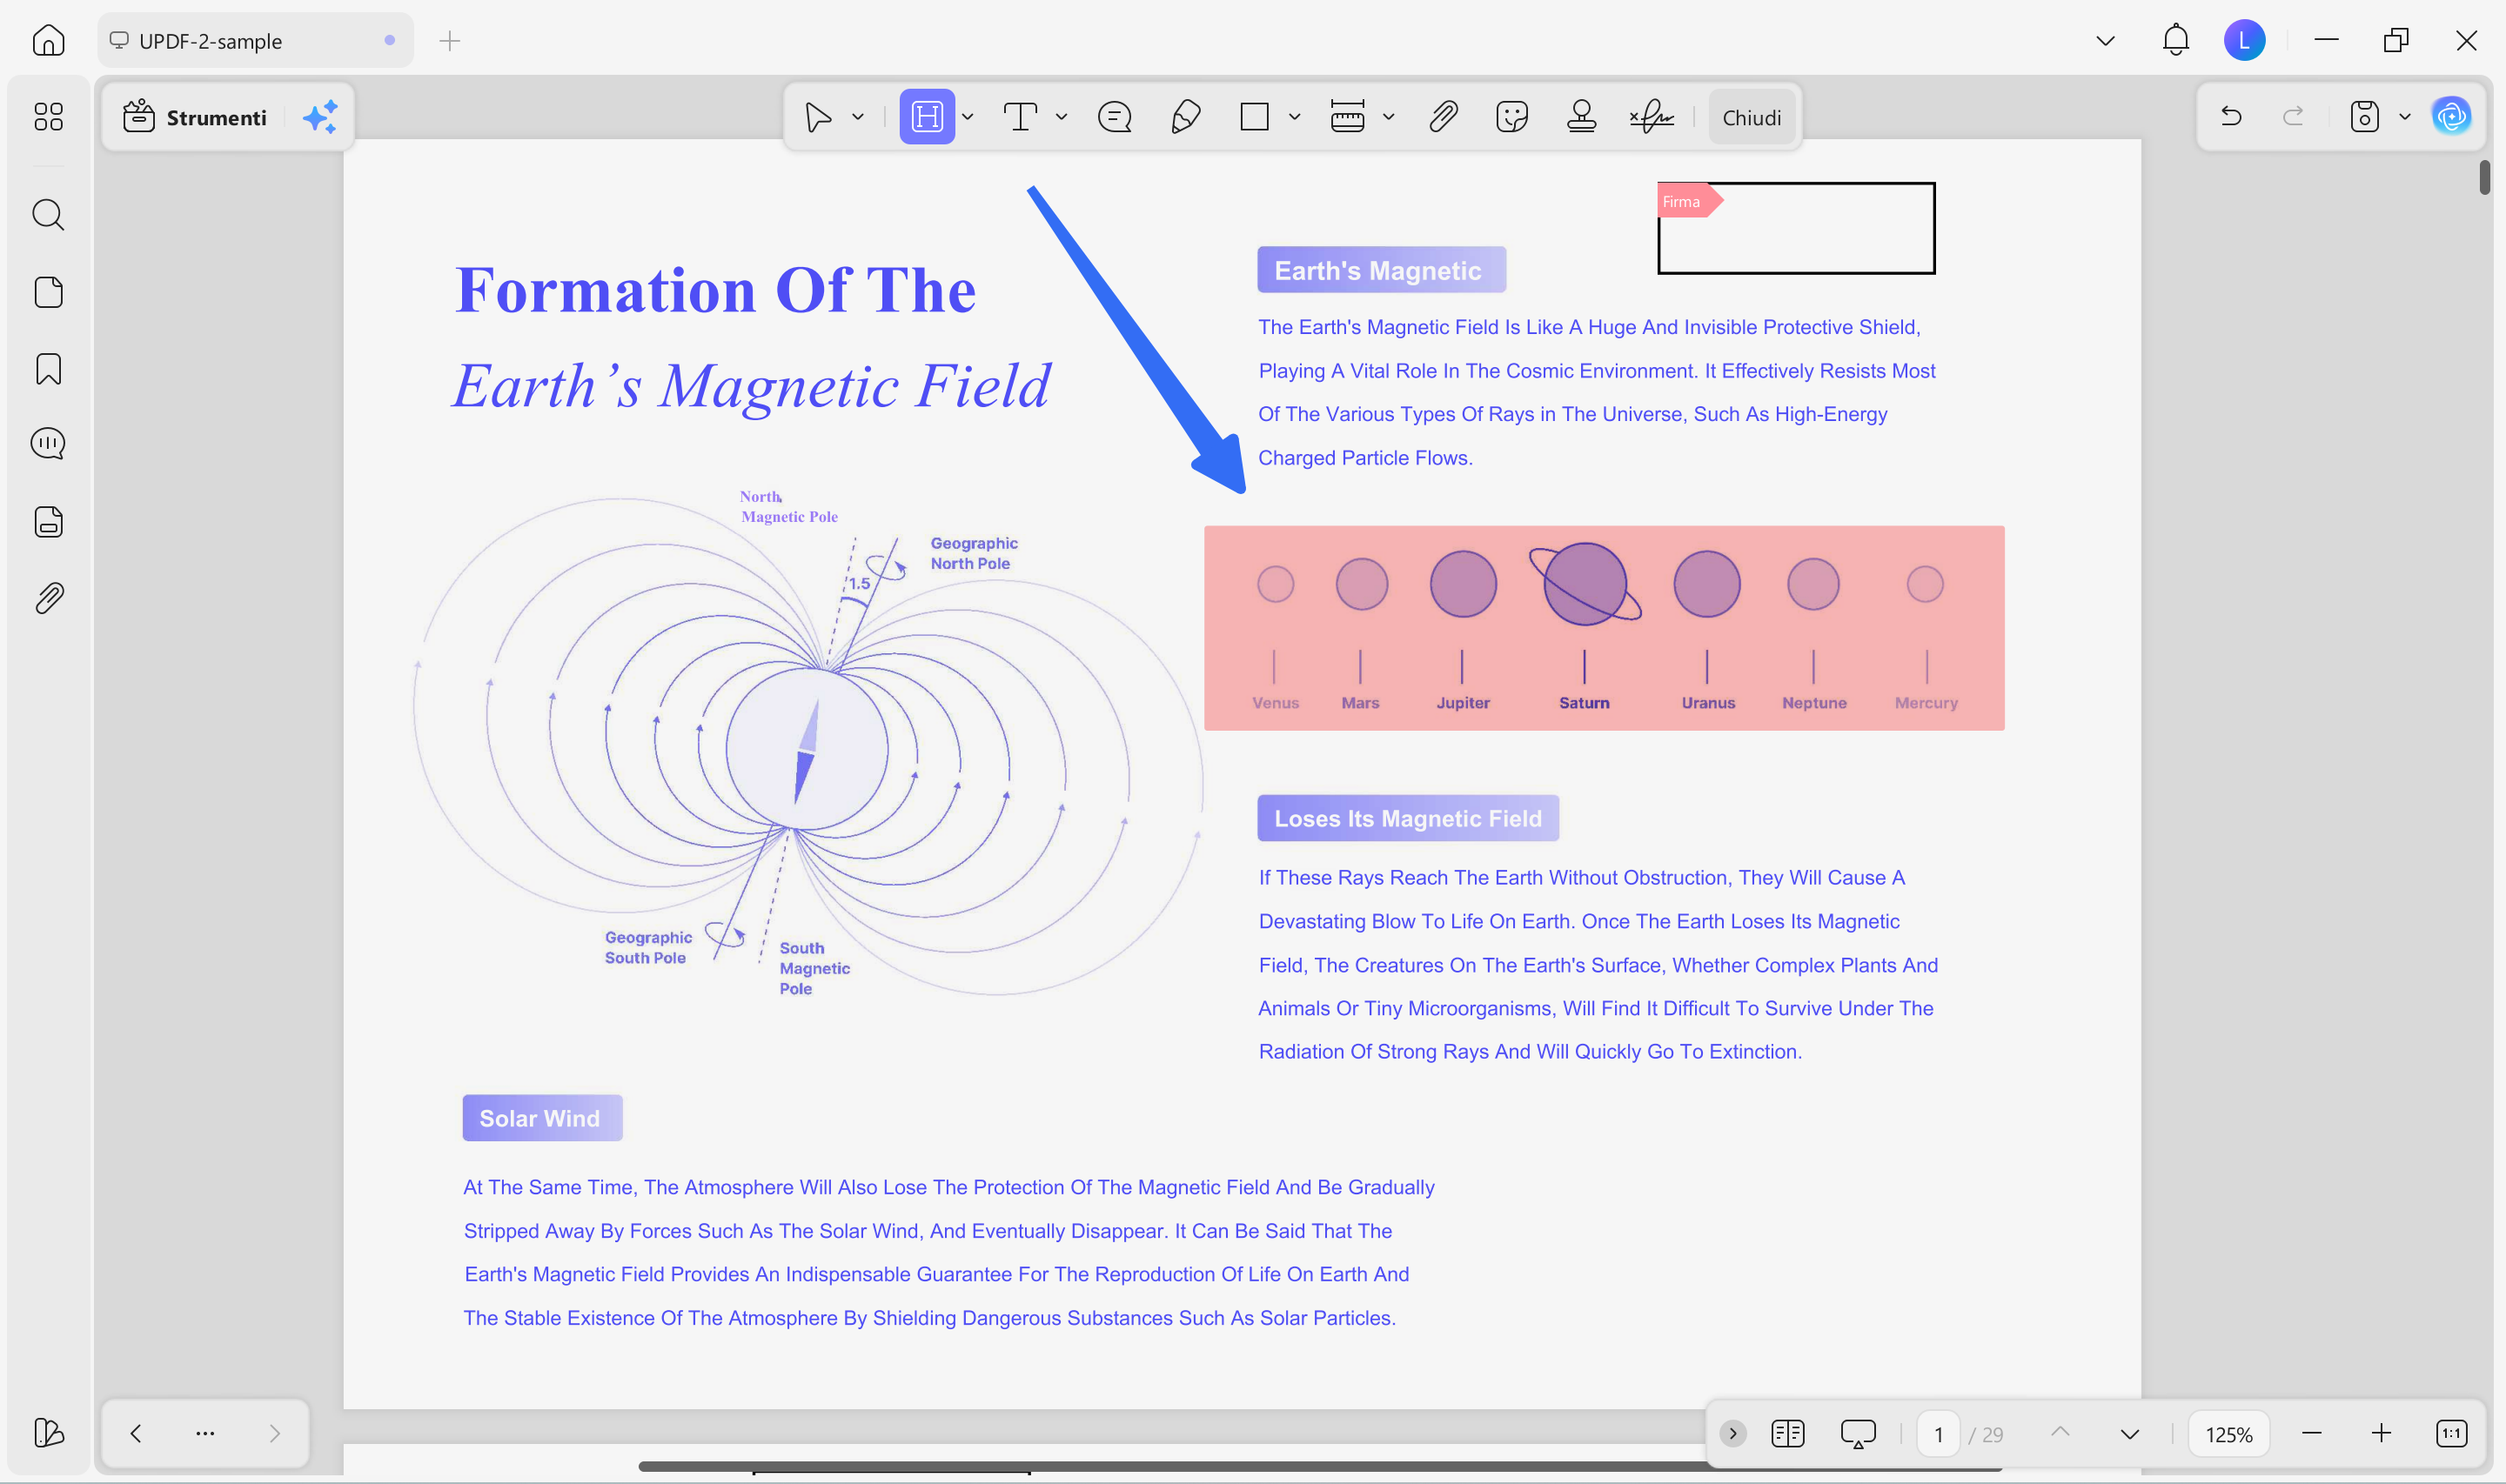This screenshot has height=1484, width=2506.
Task: Choose the attachment paperclip tool in toolbar
Action: click(x=1442, y=117)
